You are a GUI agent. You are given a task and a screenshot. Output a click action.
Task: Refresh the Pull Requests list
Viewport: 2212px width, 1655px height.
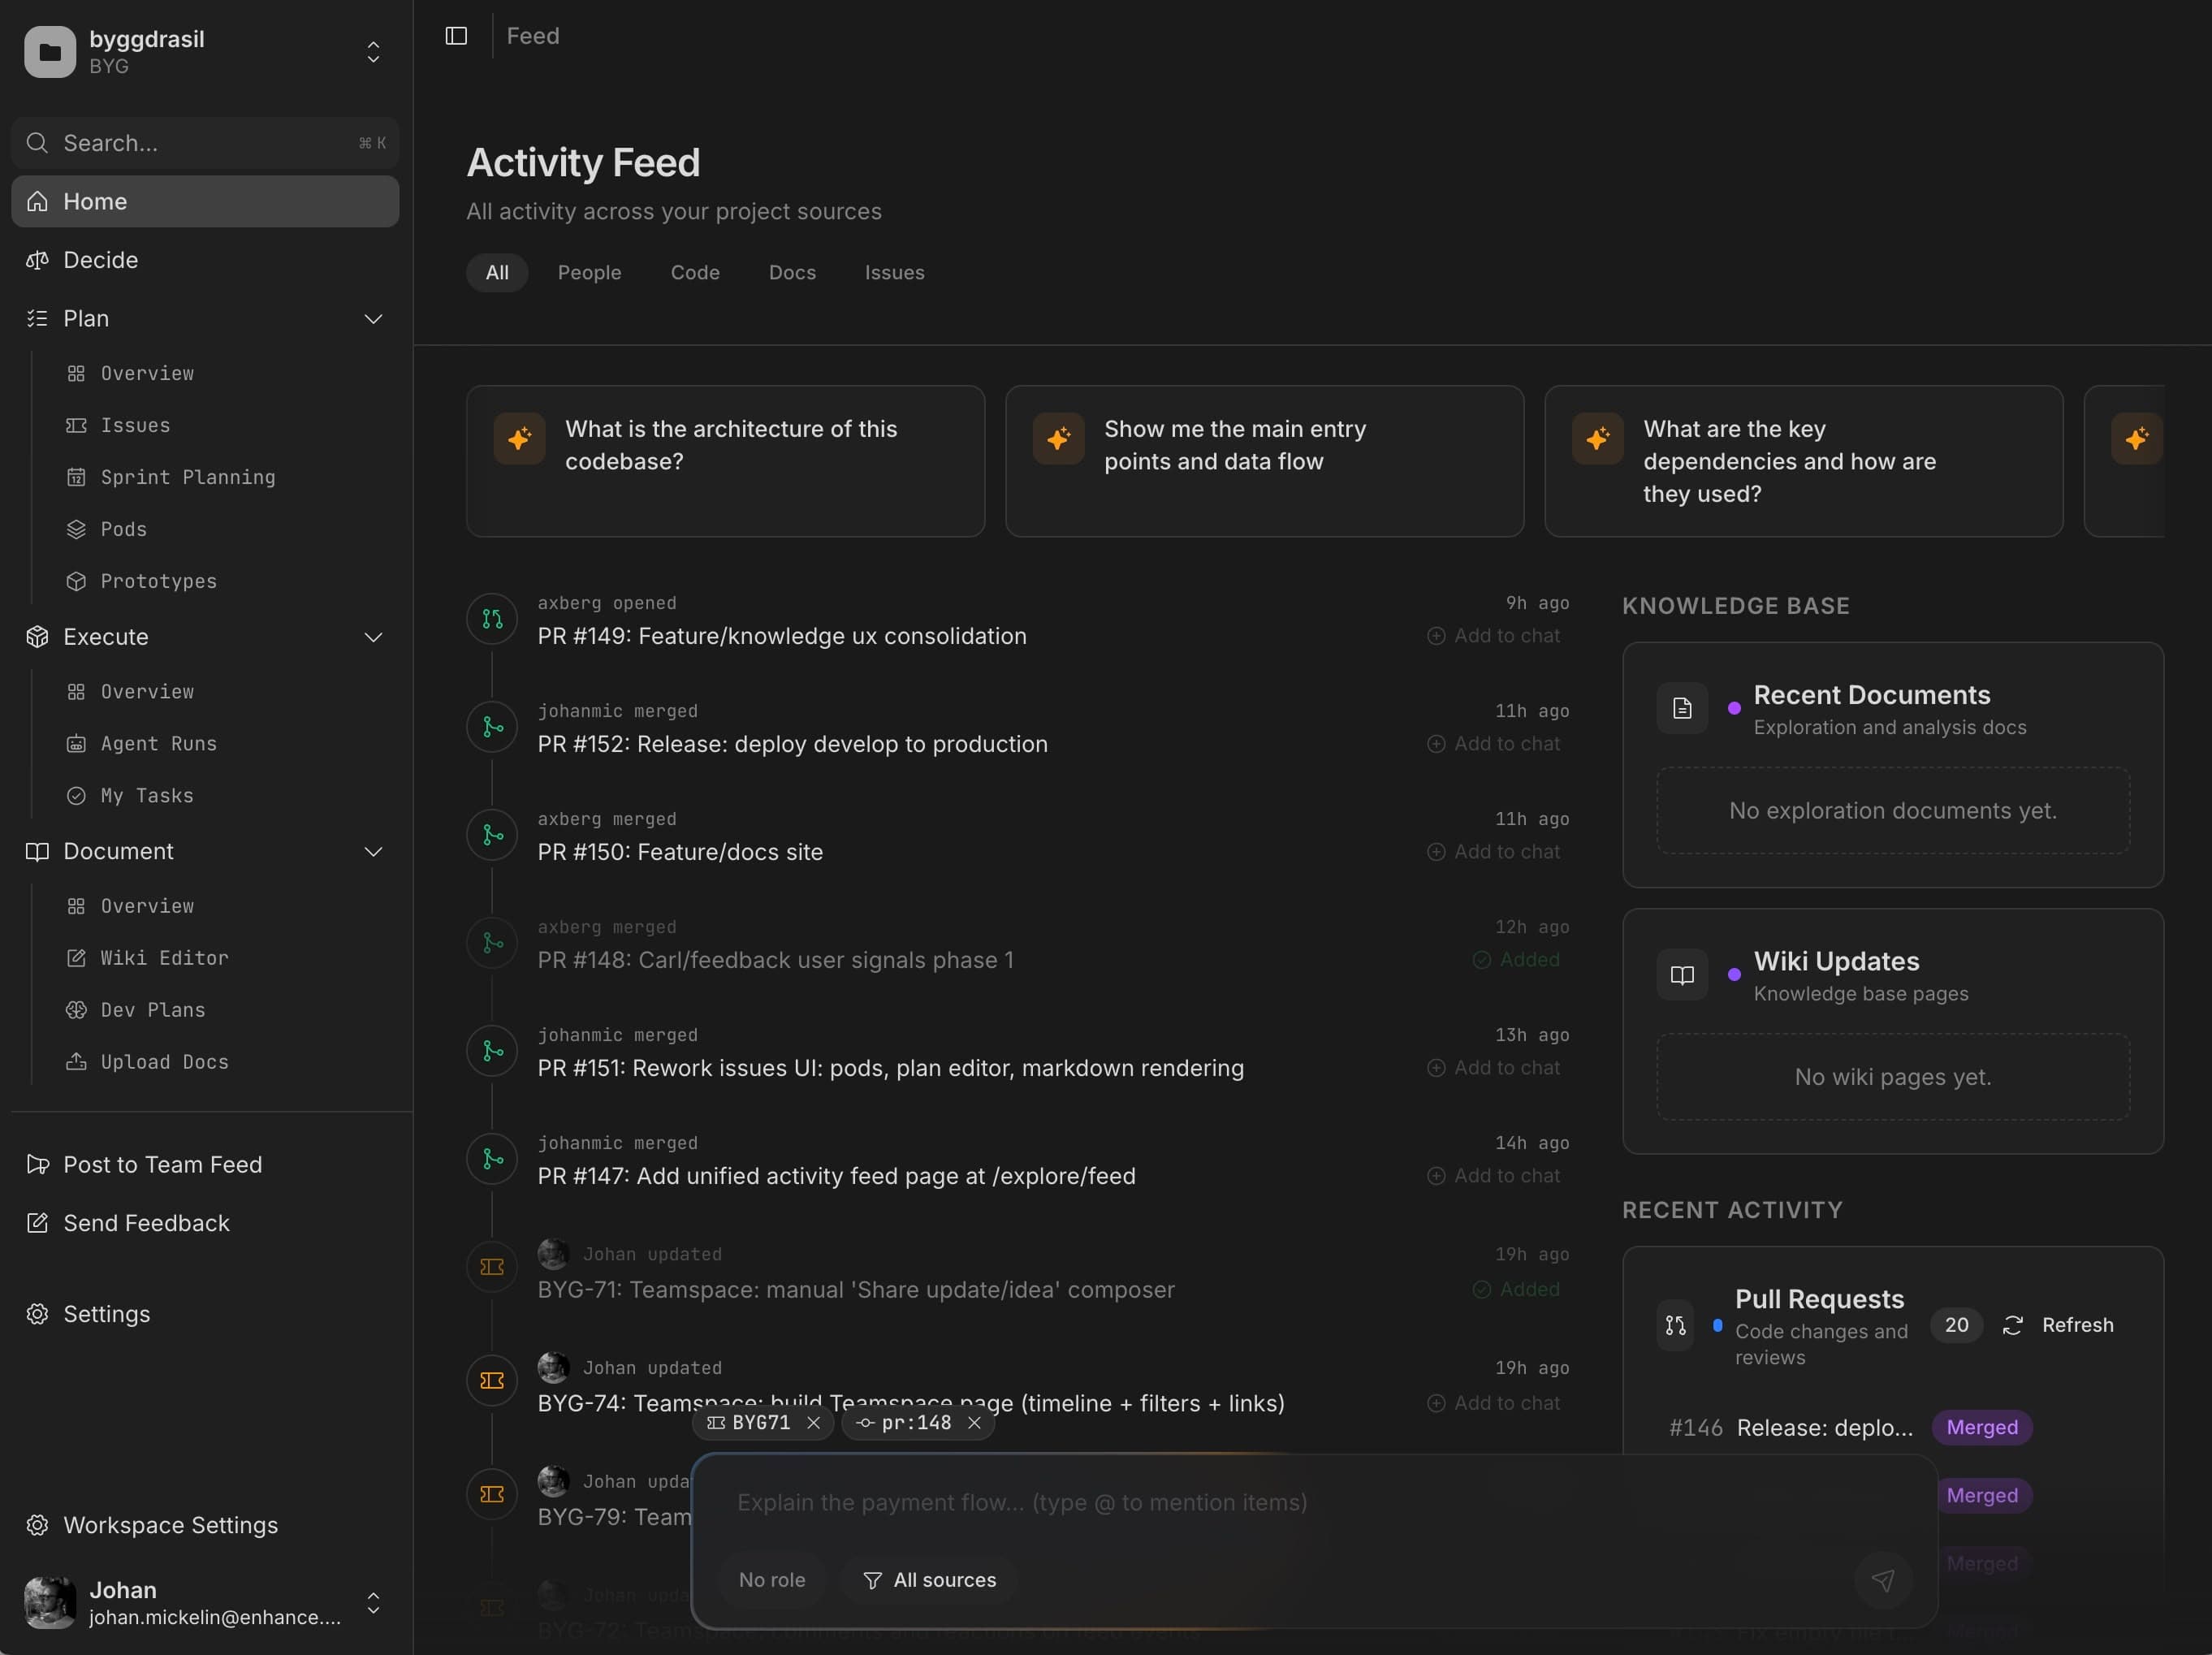(2060, 1325)
